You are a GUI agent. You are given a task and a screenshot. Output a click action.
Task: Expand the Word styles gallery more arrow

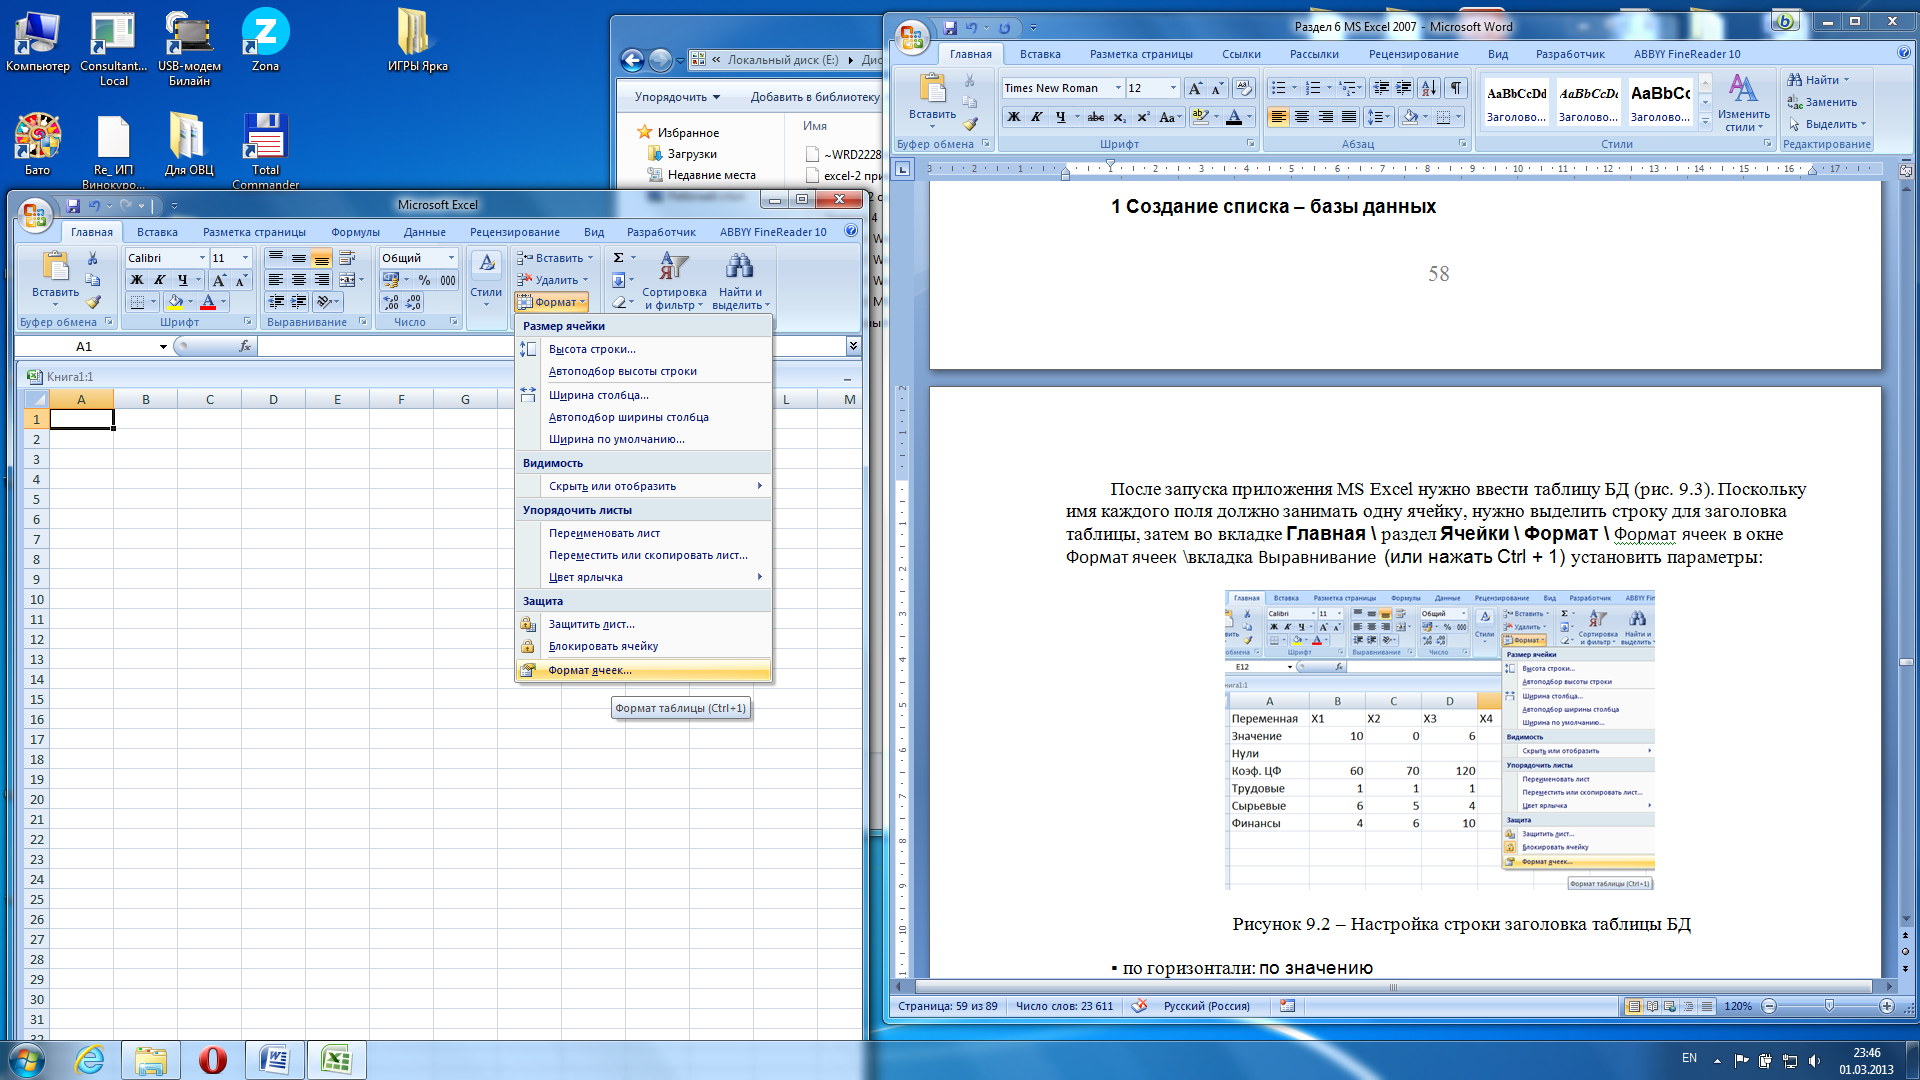pos(1705,122)
